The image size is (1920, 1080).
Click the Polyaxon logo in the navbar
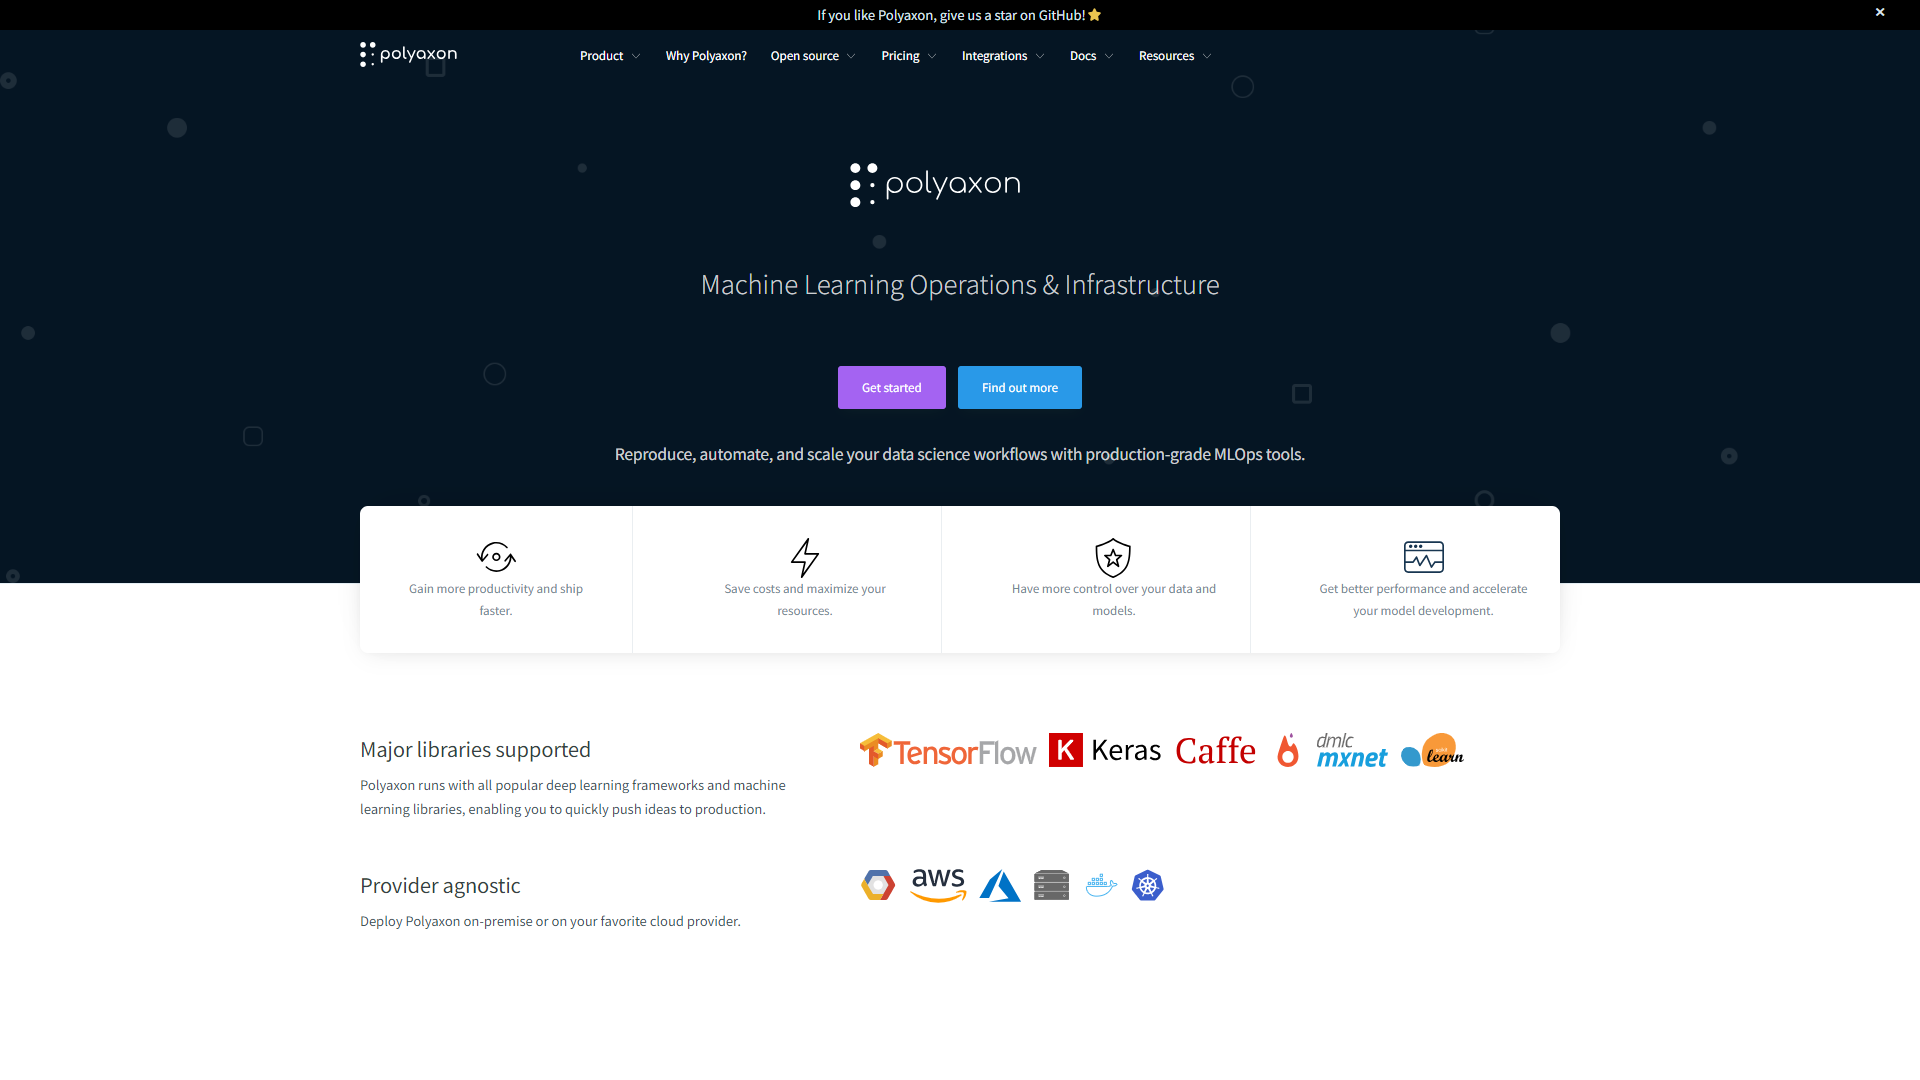407,54
